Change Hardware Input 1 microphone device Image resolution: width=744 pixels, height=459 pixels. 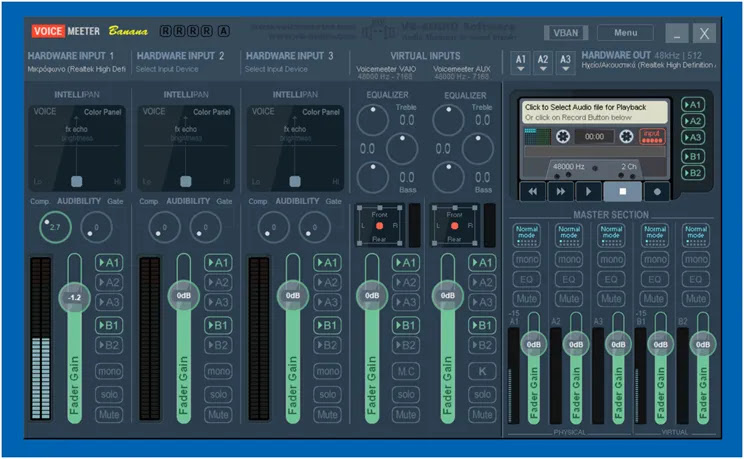coord(76,69)
